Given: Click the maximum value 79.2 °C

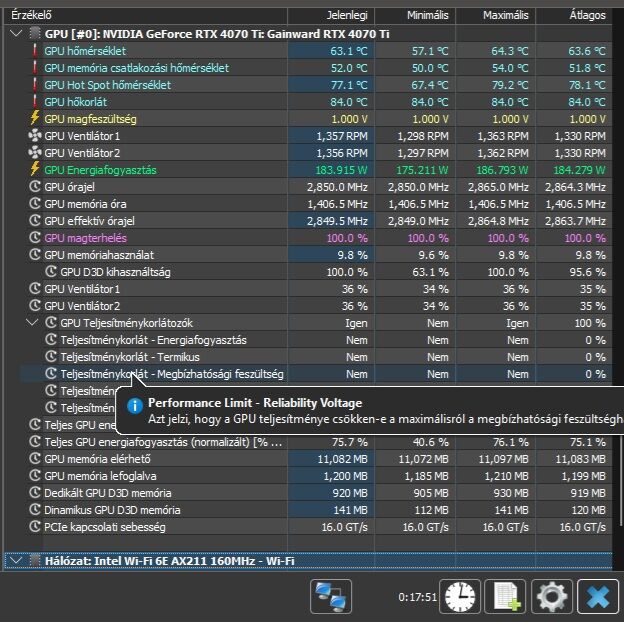Looking at the screenshot, I should 510,85.
